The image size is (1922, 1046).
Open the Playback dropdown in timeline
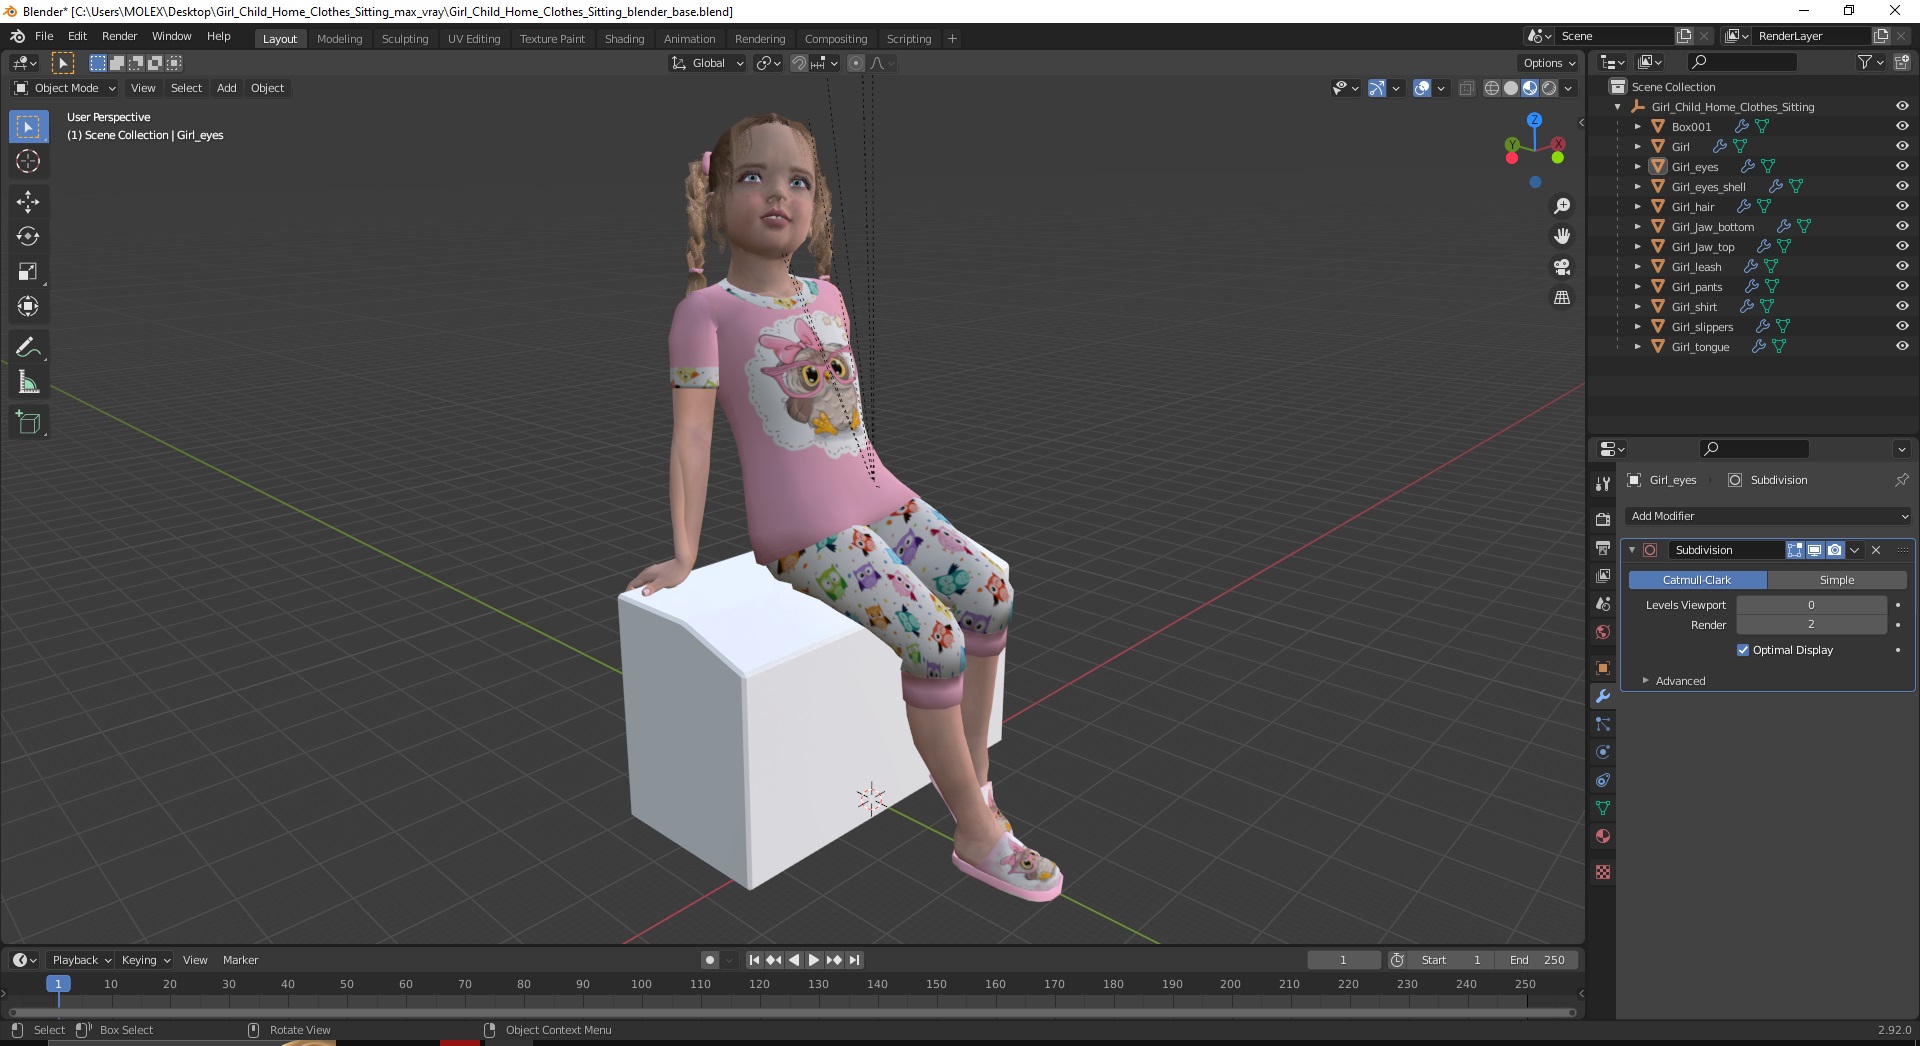pyautogui.click(x=81, y=960)
